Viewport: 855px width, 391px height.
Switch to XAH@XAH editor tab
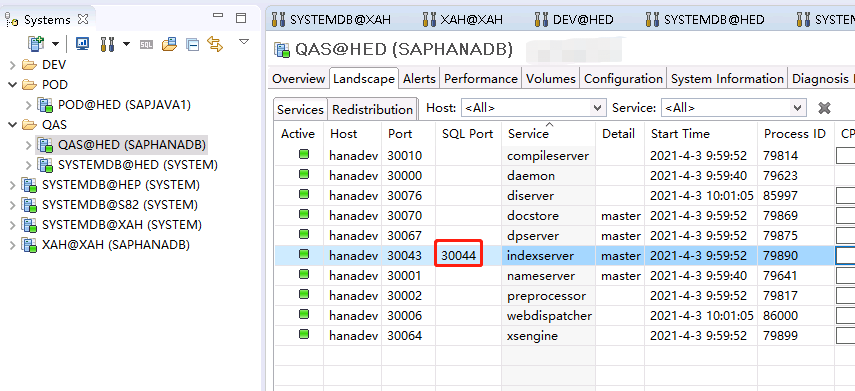tap(462, 20)
